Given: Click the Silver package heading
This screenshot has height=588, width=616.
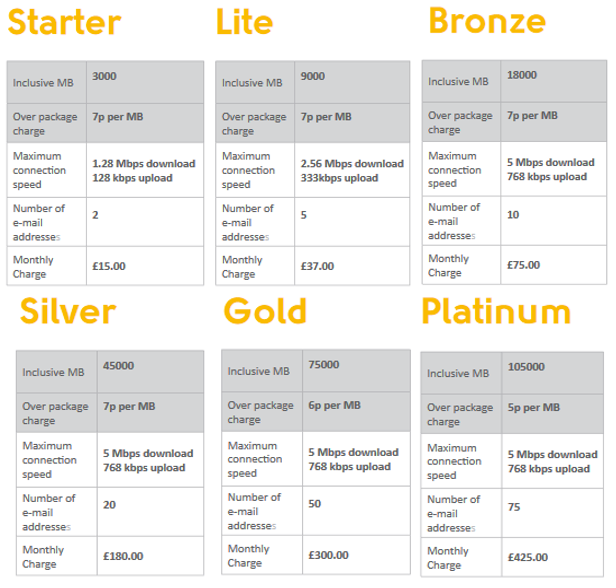Looking at the screenshot, I should point(68,311).
